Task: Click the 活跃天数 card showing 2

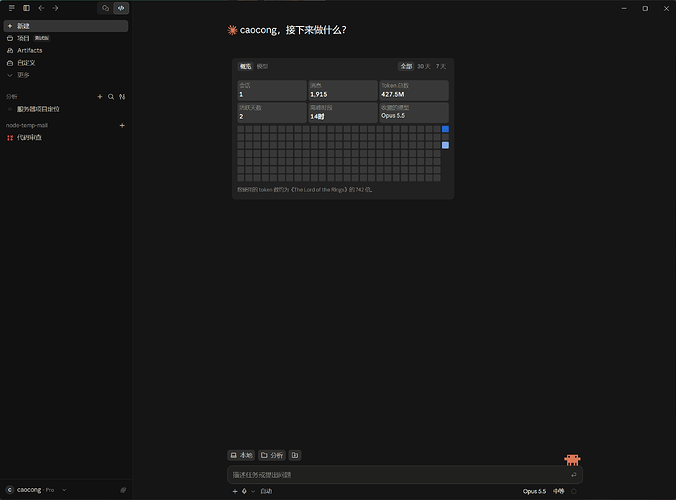Action: (272, 112)
